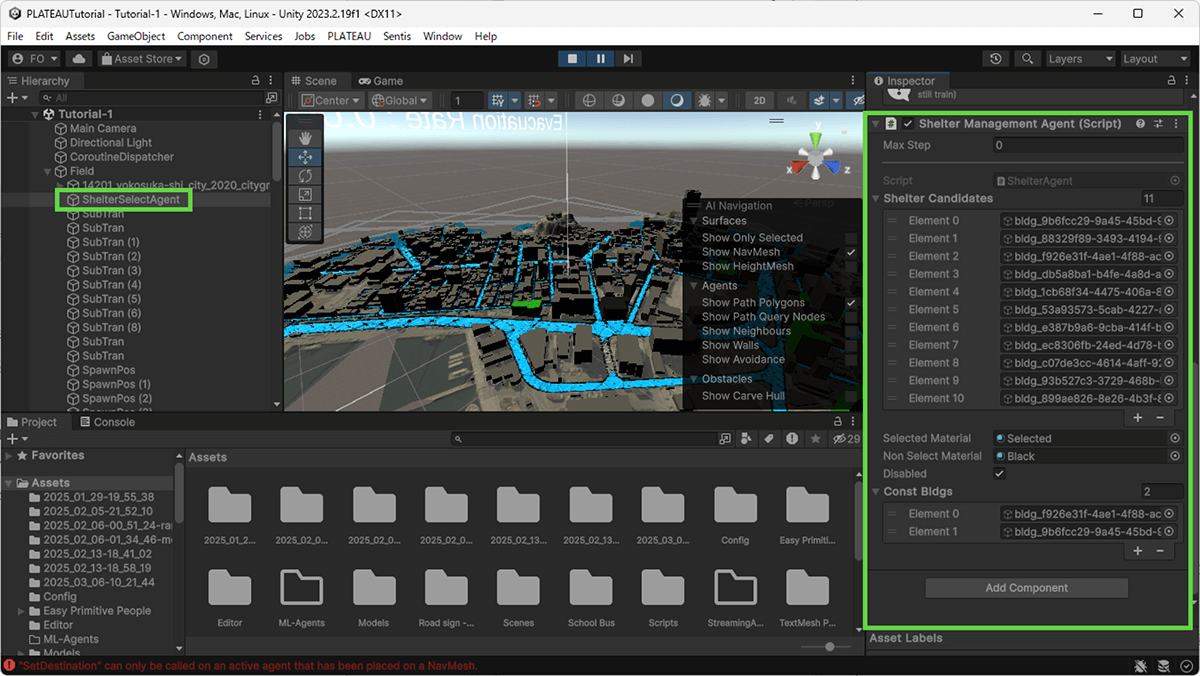The height and width of the screenshot is (676, 1200).
Task: Select the combined Transform tool
Action: pyautogui.click(x=305, y=231)
